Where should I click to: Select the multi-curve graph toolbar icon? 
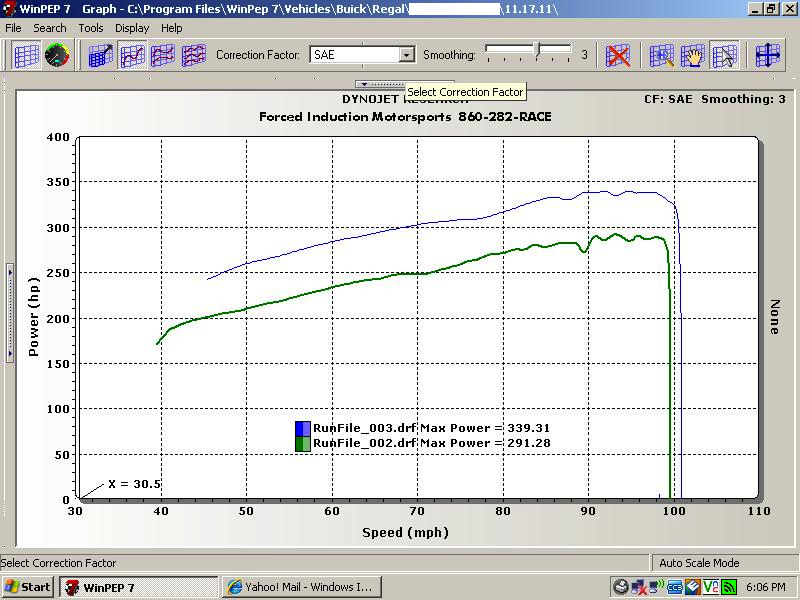(194, 55)
